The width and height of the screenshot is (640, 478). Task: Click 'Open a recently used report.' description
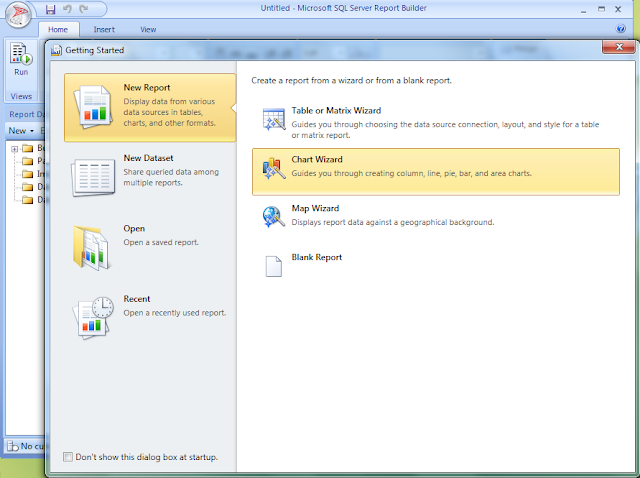(x=175, y=313)
